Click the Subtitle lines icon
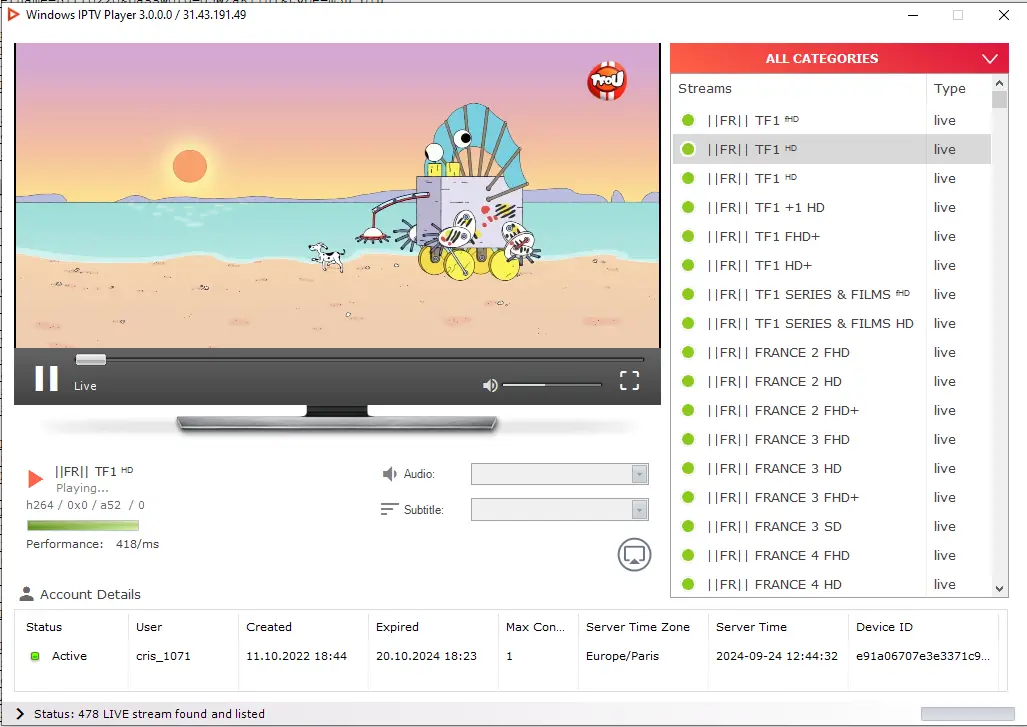Image resolution: width=1027 pixels, height=727 pixels. [389, 509]
